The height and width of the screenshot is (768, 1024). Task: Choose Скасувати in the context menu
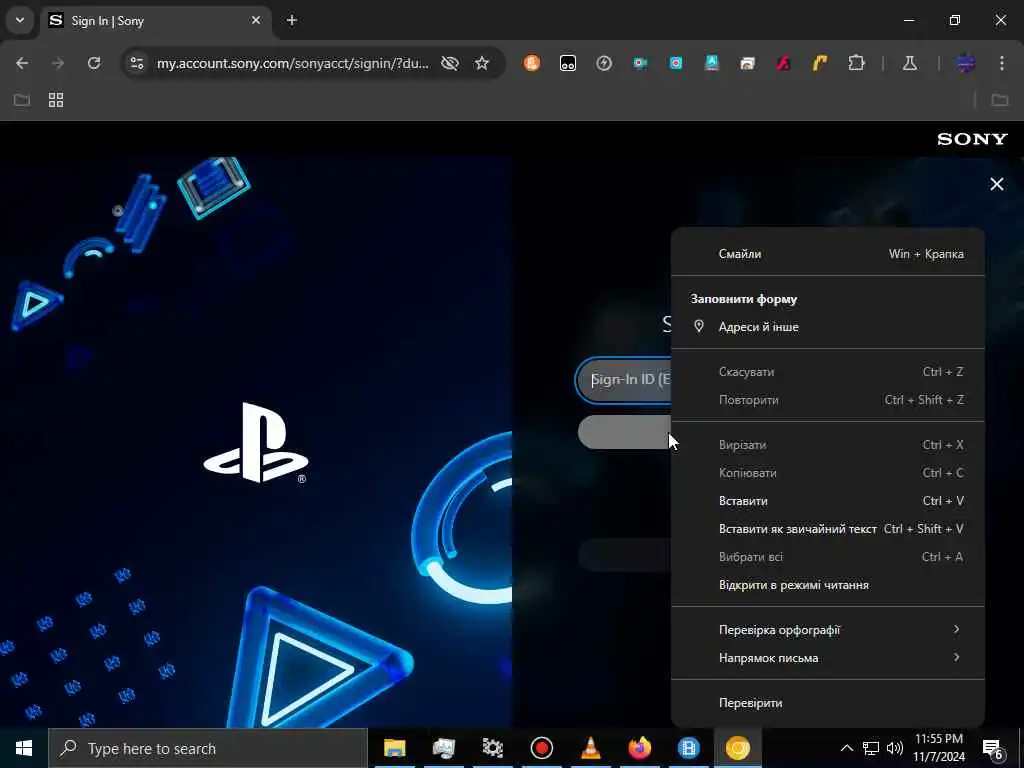click(828, 372)
